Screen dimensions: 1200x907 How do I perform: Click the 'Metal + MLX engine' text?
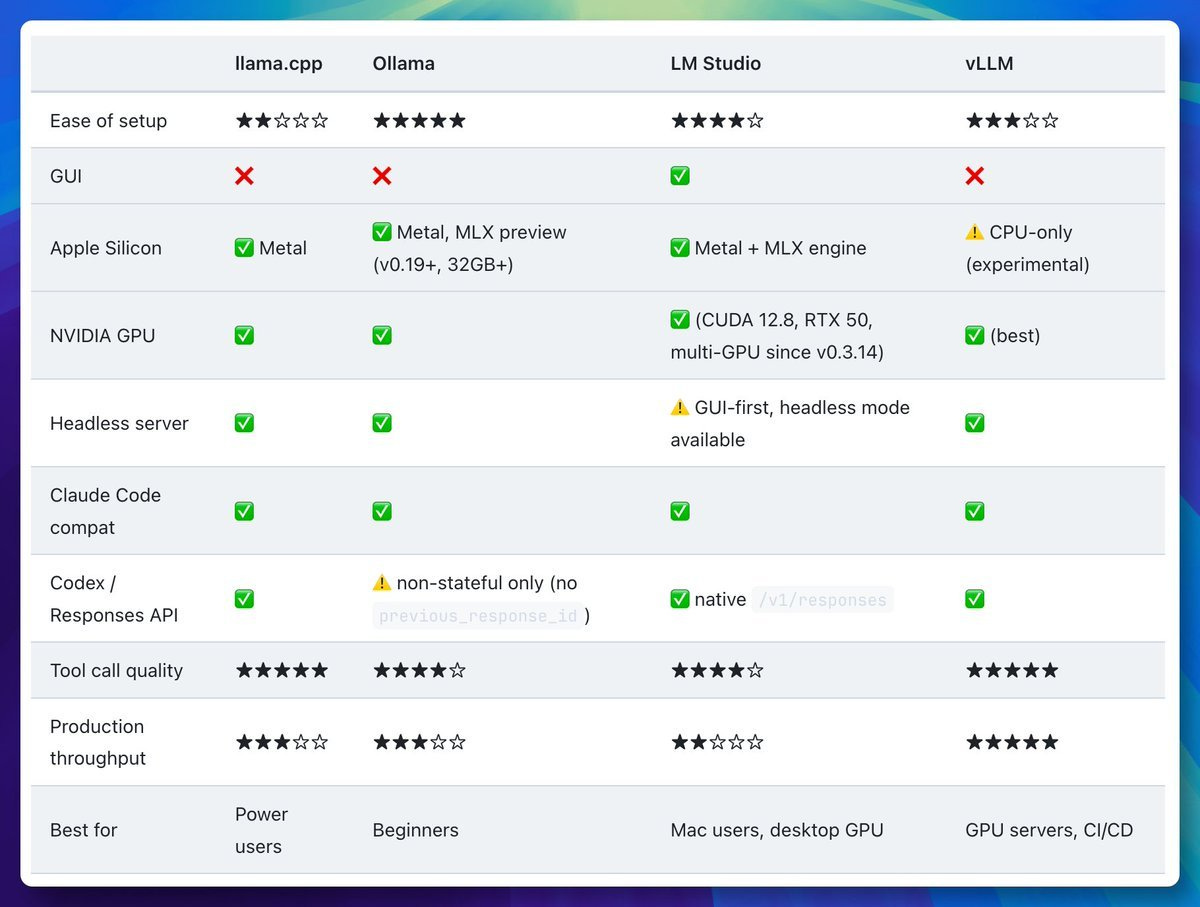click(780, 248)
